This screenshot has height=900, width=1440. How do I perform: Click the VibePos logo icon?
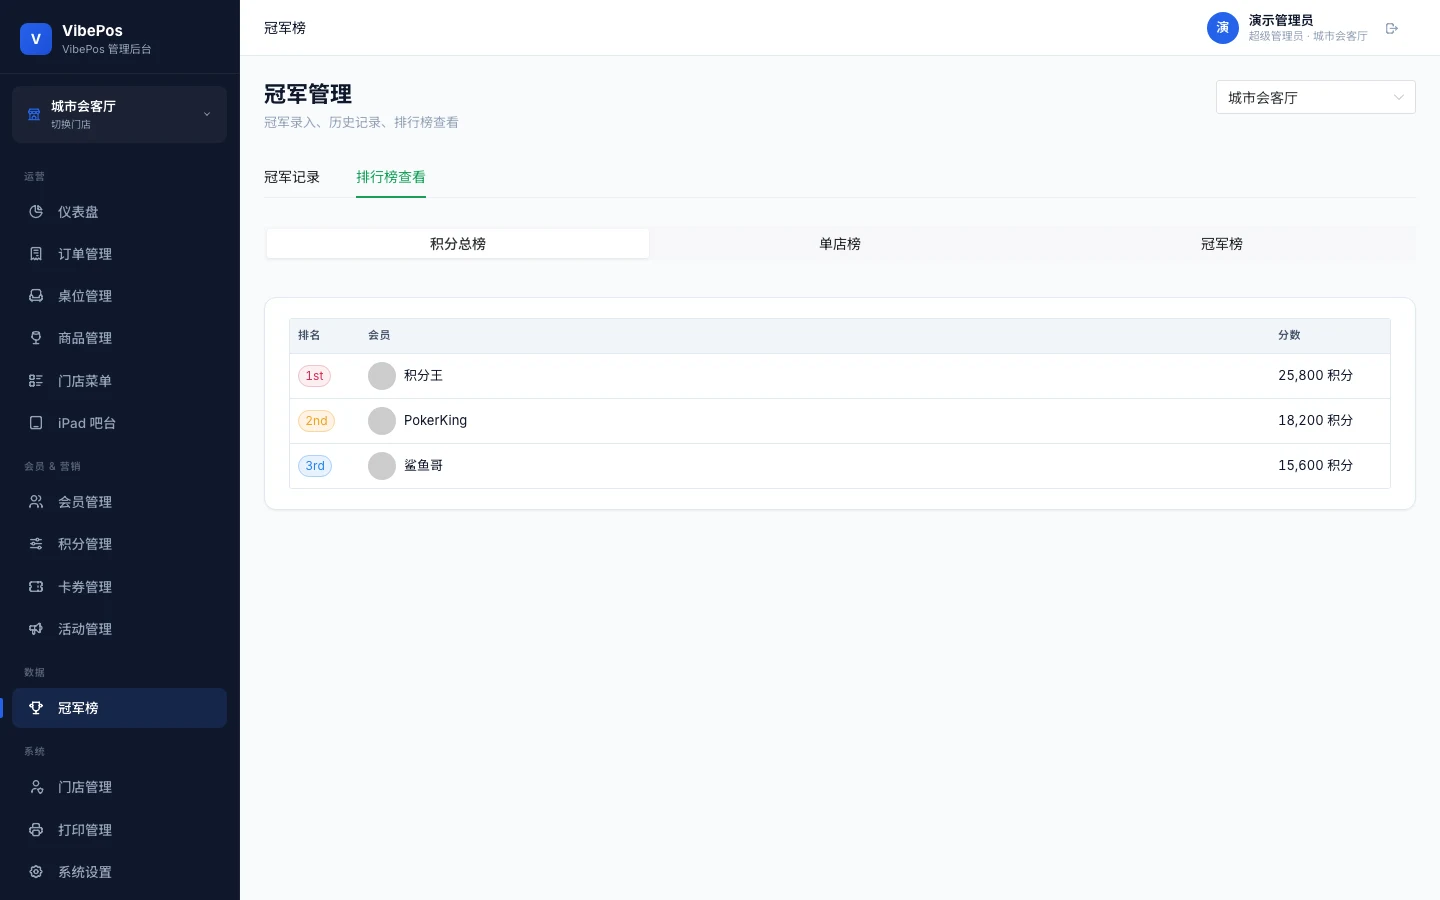[x=35, y=39]
